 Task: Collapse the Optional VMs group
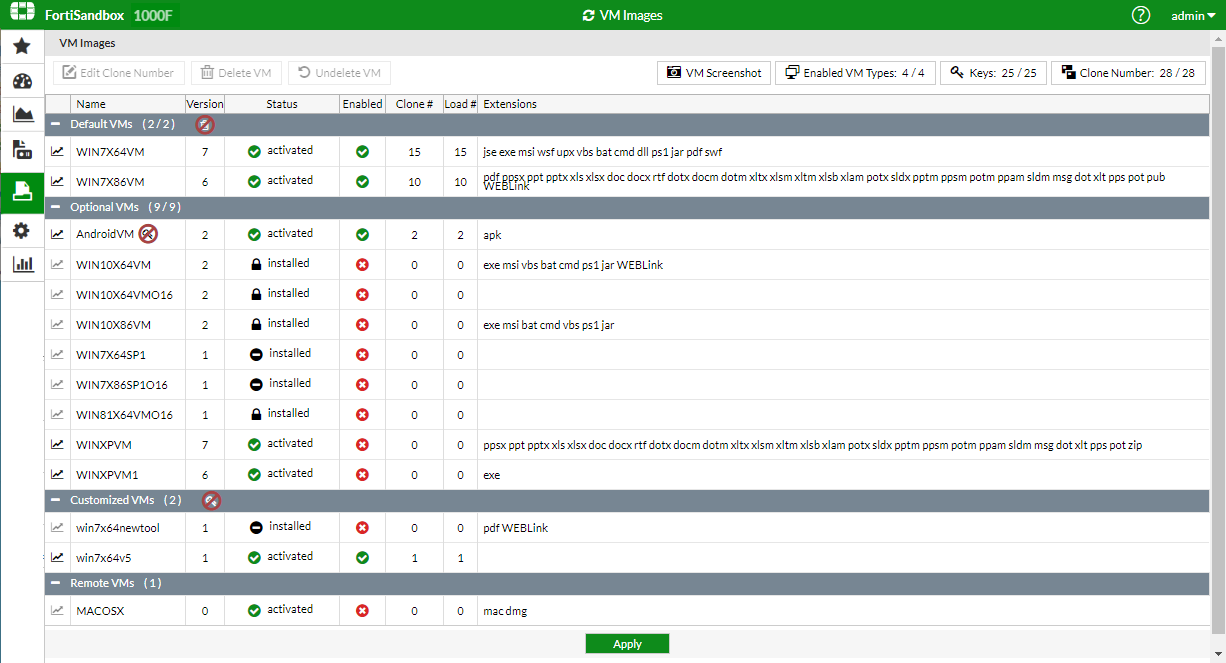[56, 207]
